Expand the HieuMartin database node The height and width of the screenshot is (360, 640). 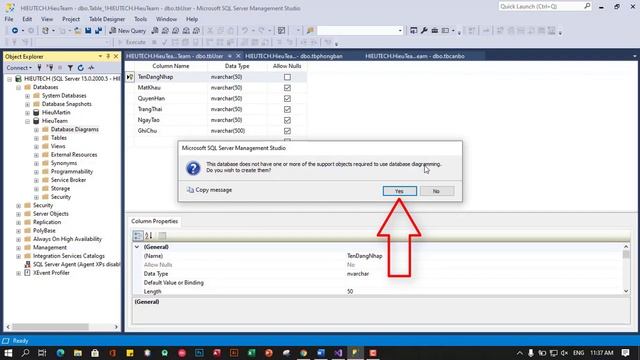coord(27,113)
